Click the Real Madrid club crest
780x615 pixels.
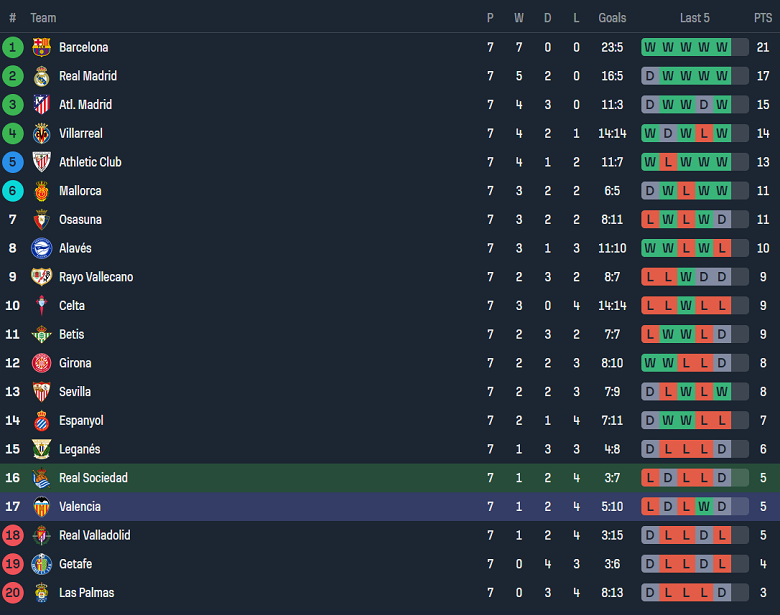coord(41,76)
